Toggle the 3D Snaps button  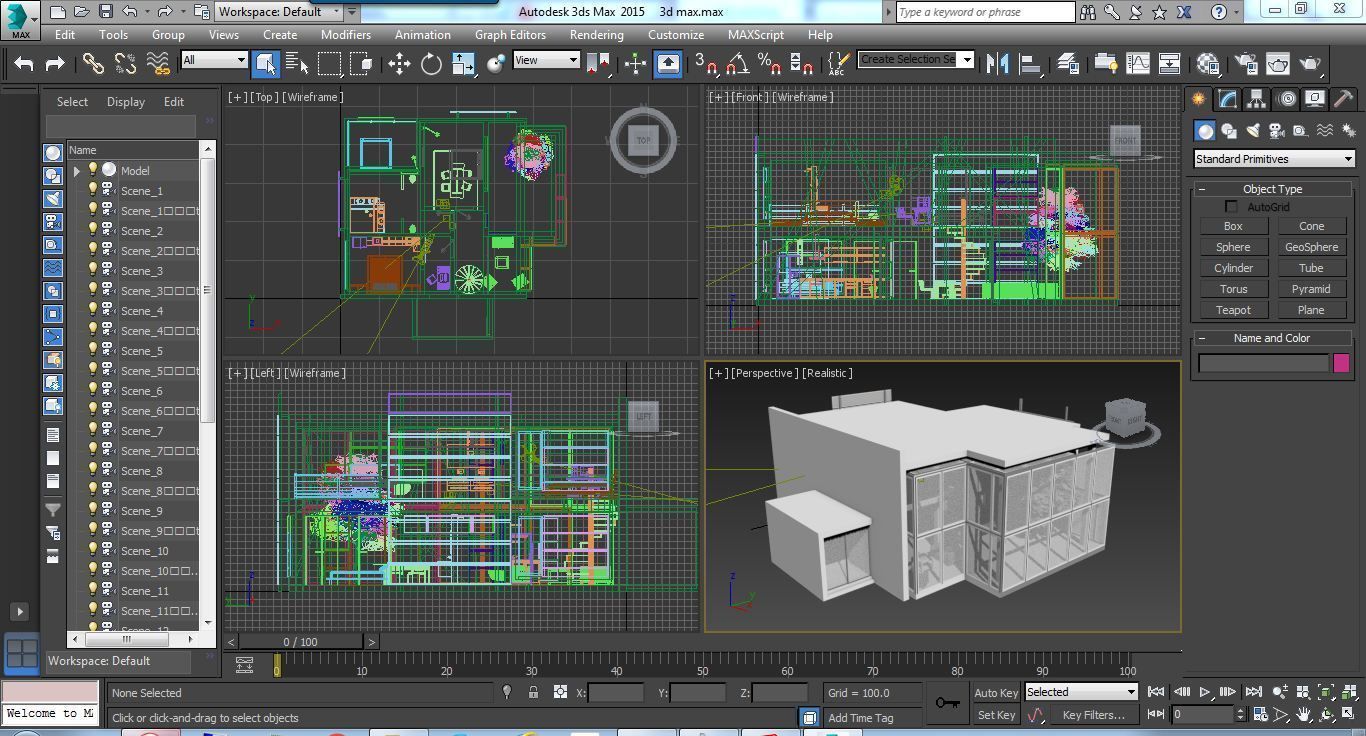tap(706, 64)
